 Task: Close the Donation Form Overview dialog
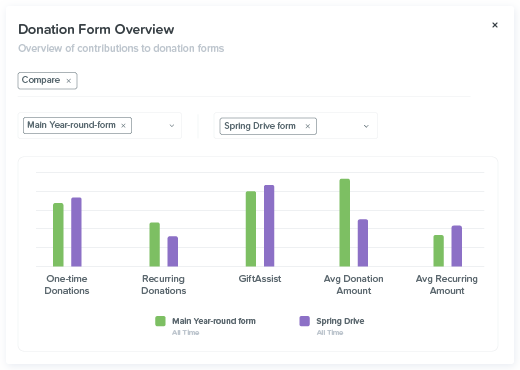(x=495, y=25)
